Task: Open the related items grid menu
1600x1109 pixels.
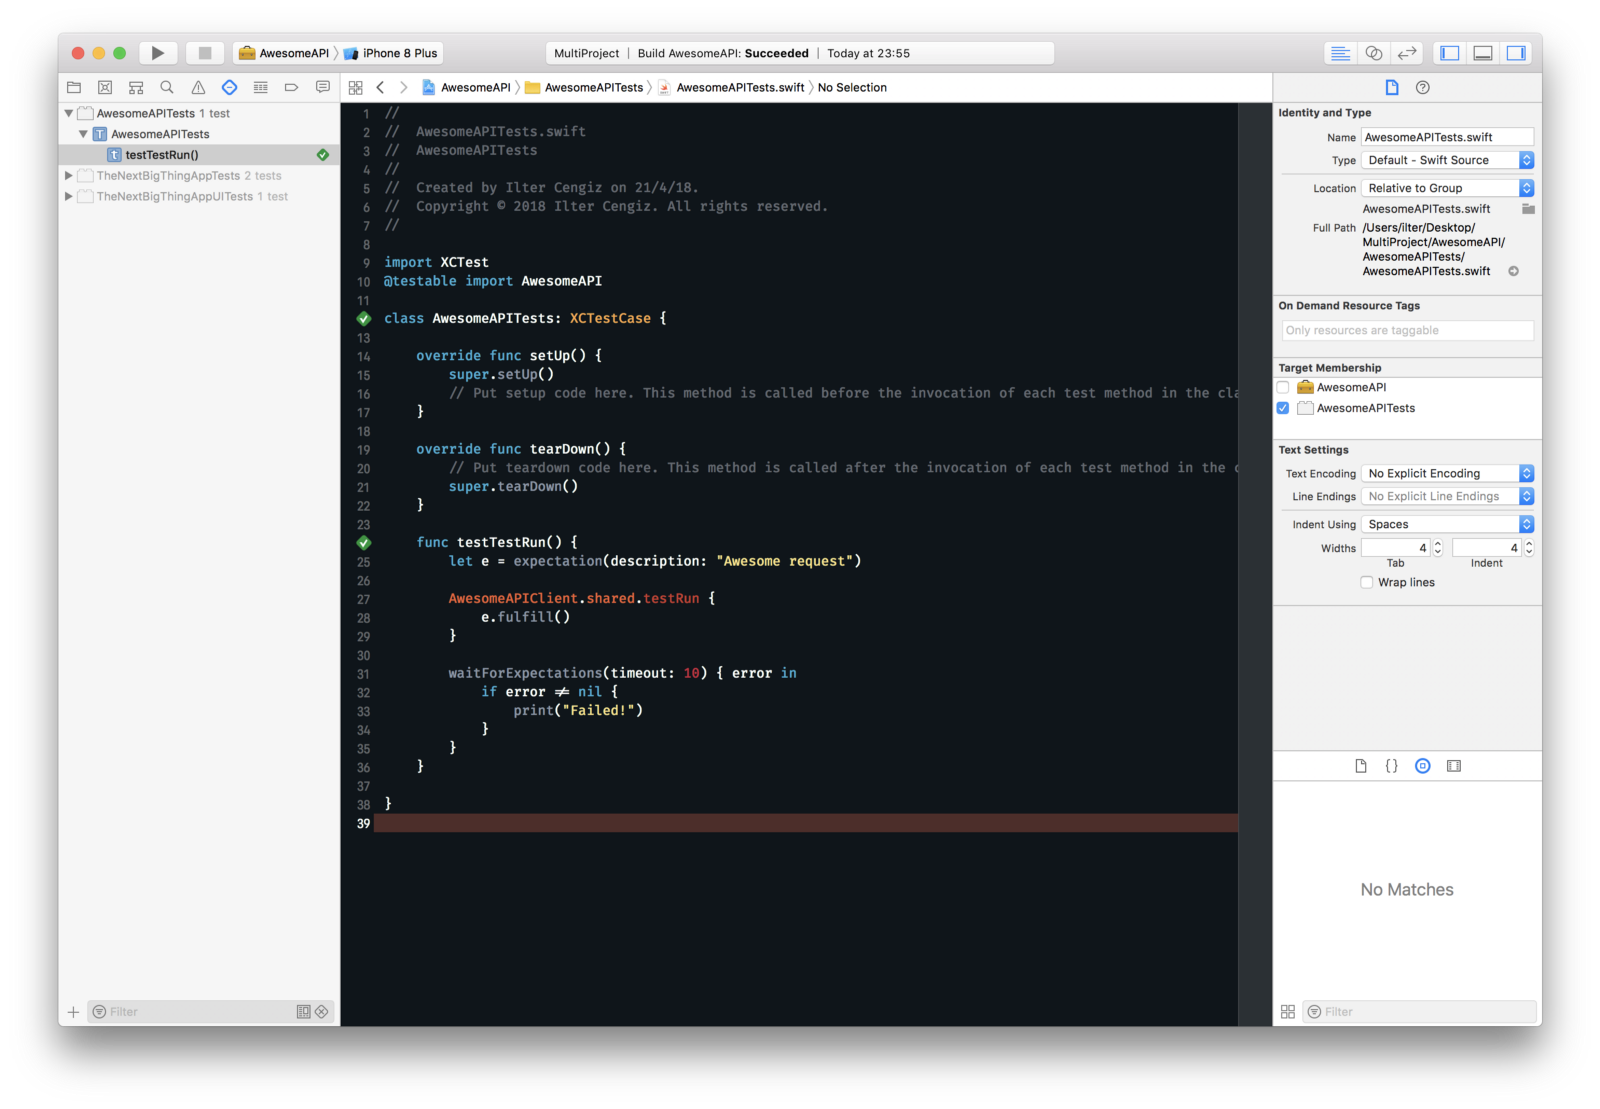Action: tap(355, 87)
